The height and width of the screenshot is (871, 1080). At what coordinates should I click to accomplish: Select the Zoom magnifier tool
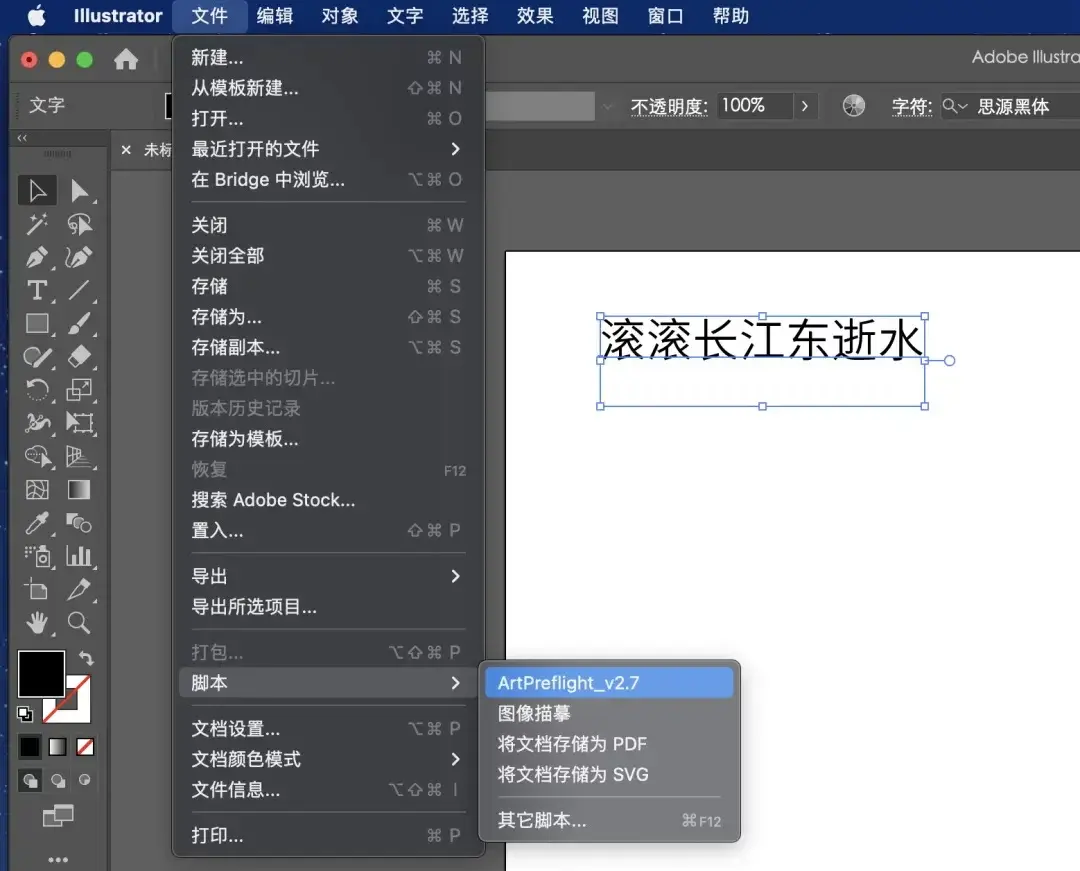pyautogui.click(x=79, y=623)
